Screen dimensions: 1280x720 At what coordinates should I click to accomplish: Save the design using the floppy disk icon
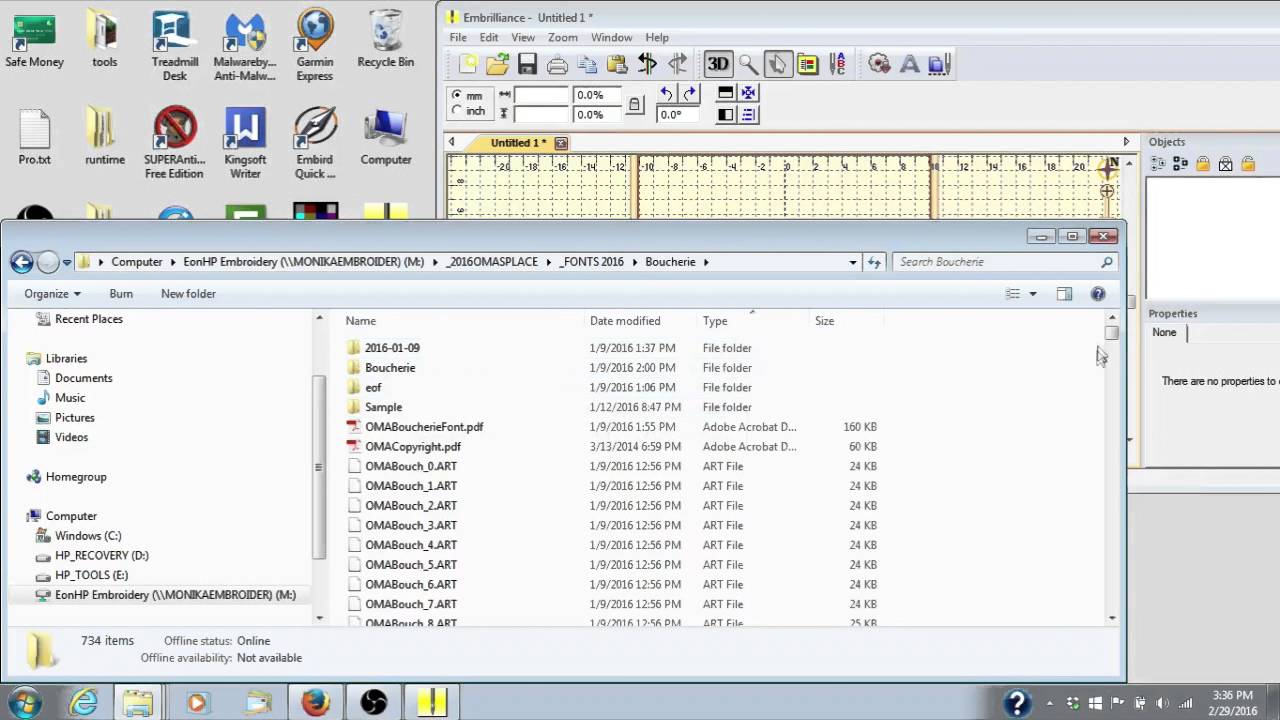coord(527,65)
